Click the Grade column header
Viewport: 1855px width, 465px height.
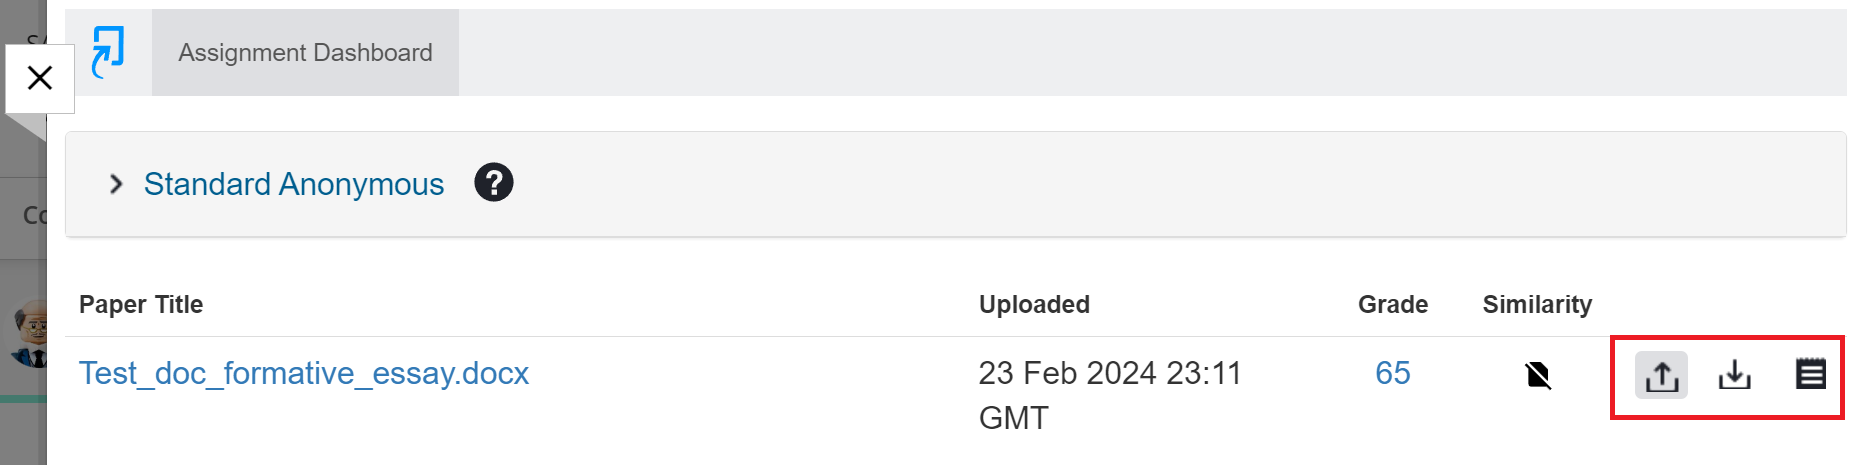(1392, 305)
